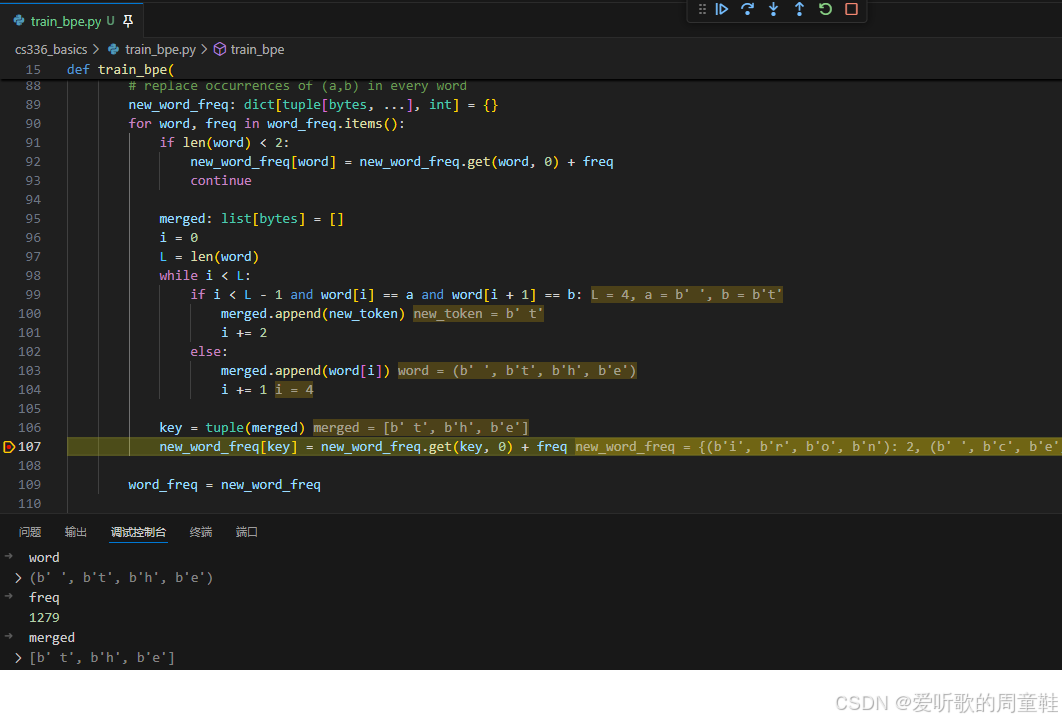Click the pin icon on train_bpe.py tab
This screenshot has height=720, width=1062.
pyautogui.click(x=128, y=21)
